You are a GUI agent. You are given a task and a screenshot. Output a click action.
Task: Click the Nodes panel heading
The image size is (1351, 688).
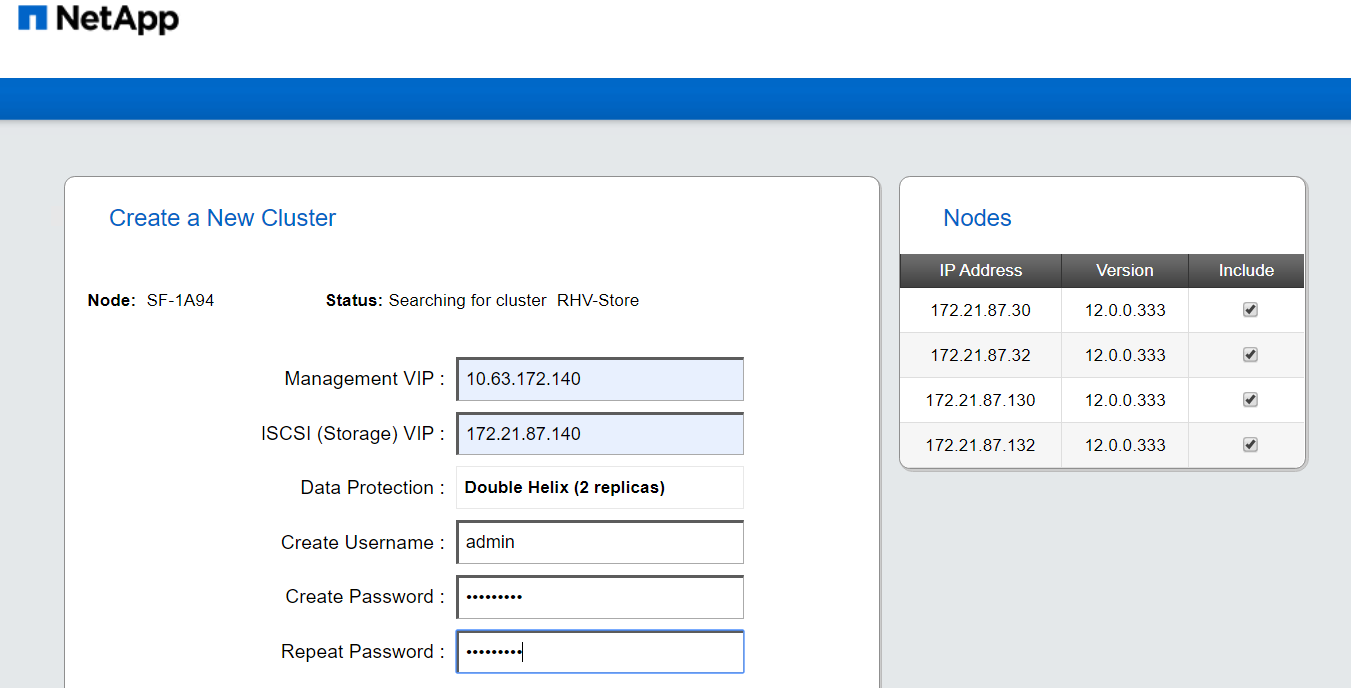click(x=977, y=218)
